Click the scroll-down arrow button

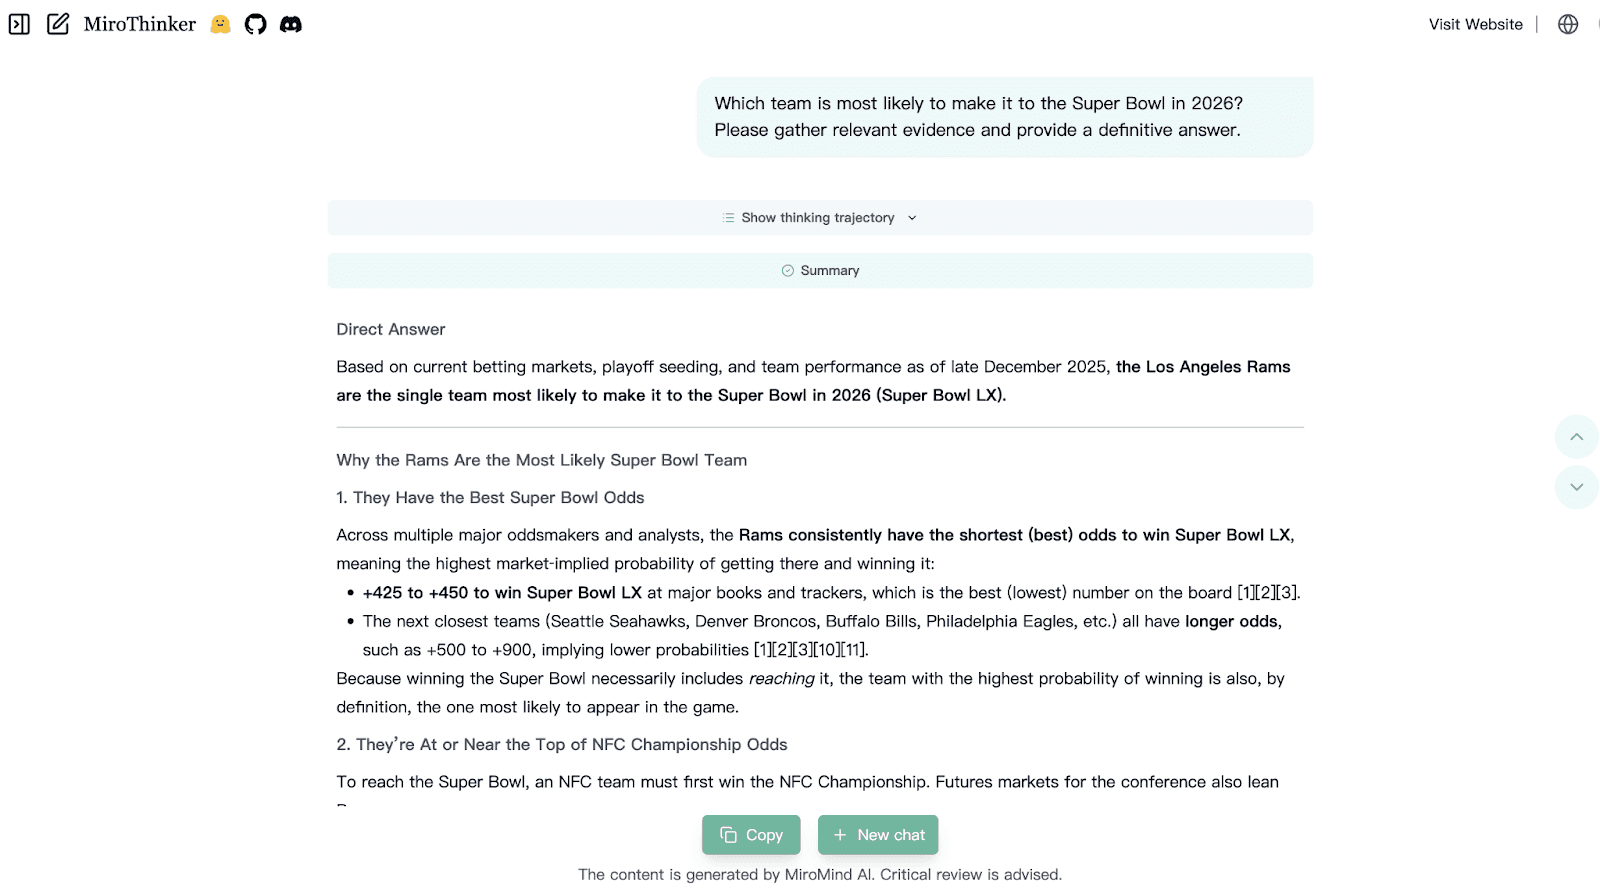tap(1576, 487)
